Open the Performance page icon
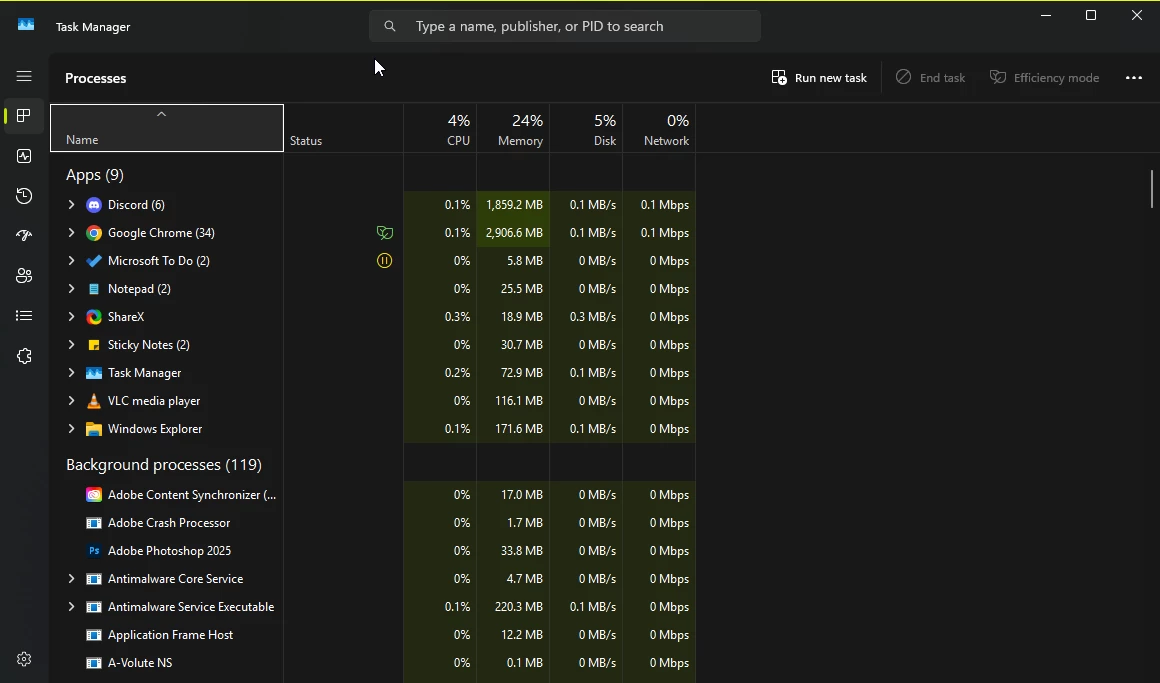The image size is (1160, 683). 24,156
